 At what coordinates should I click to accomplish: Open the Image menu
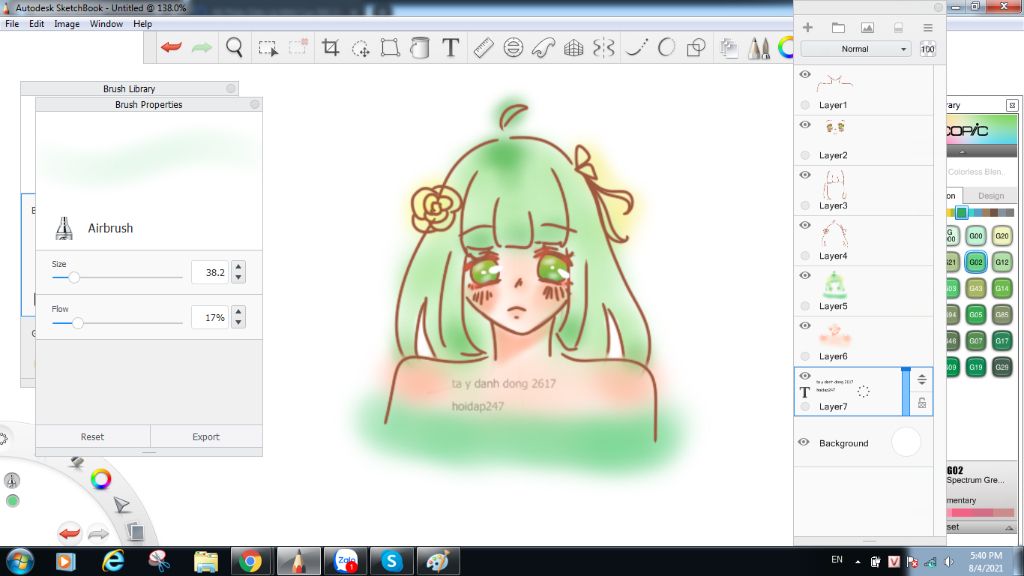click(x=67, y=24)
